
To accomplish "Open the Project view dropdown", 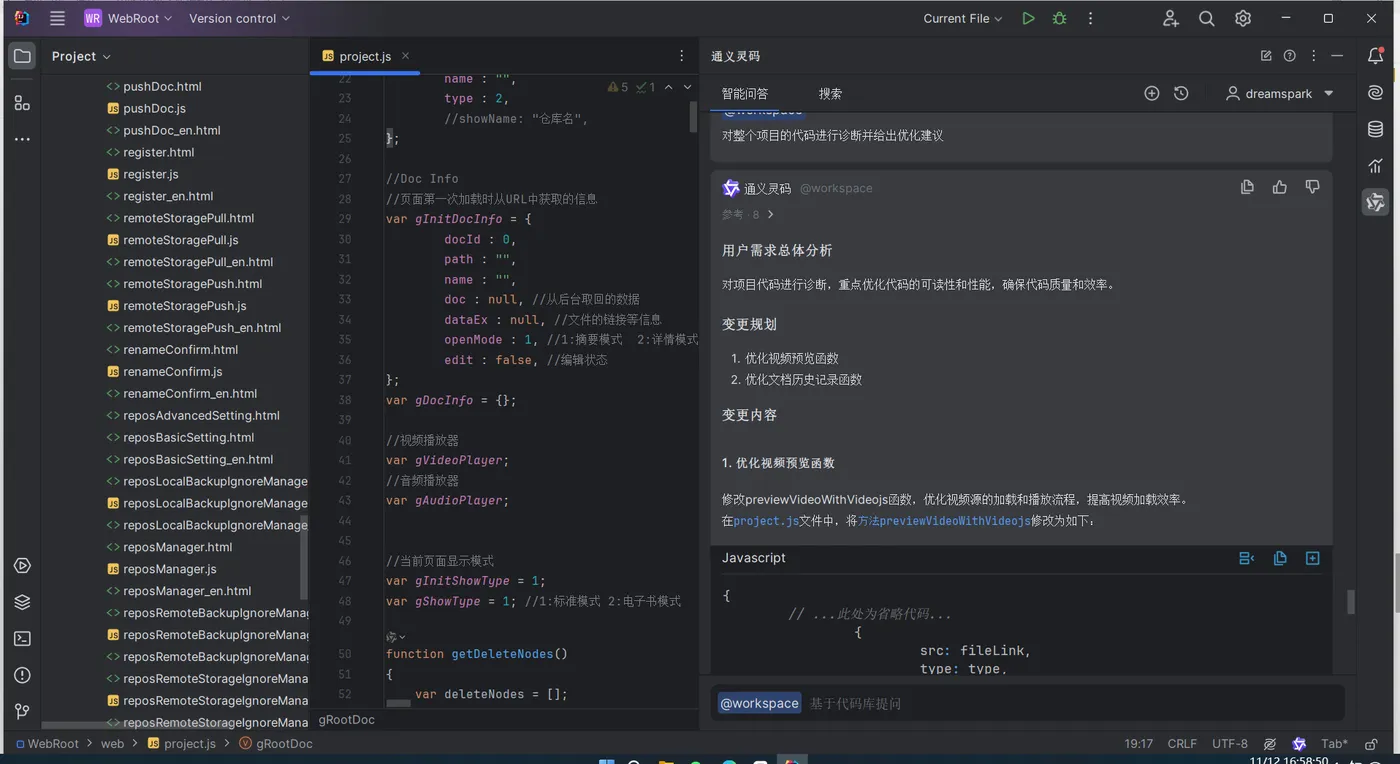I will coord(81,56).
